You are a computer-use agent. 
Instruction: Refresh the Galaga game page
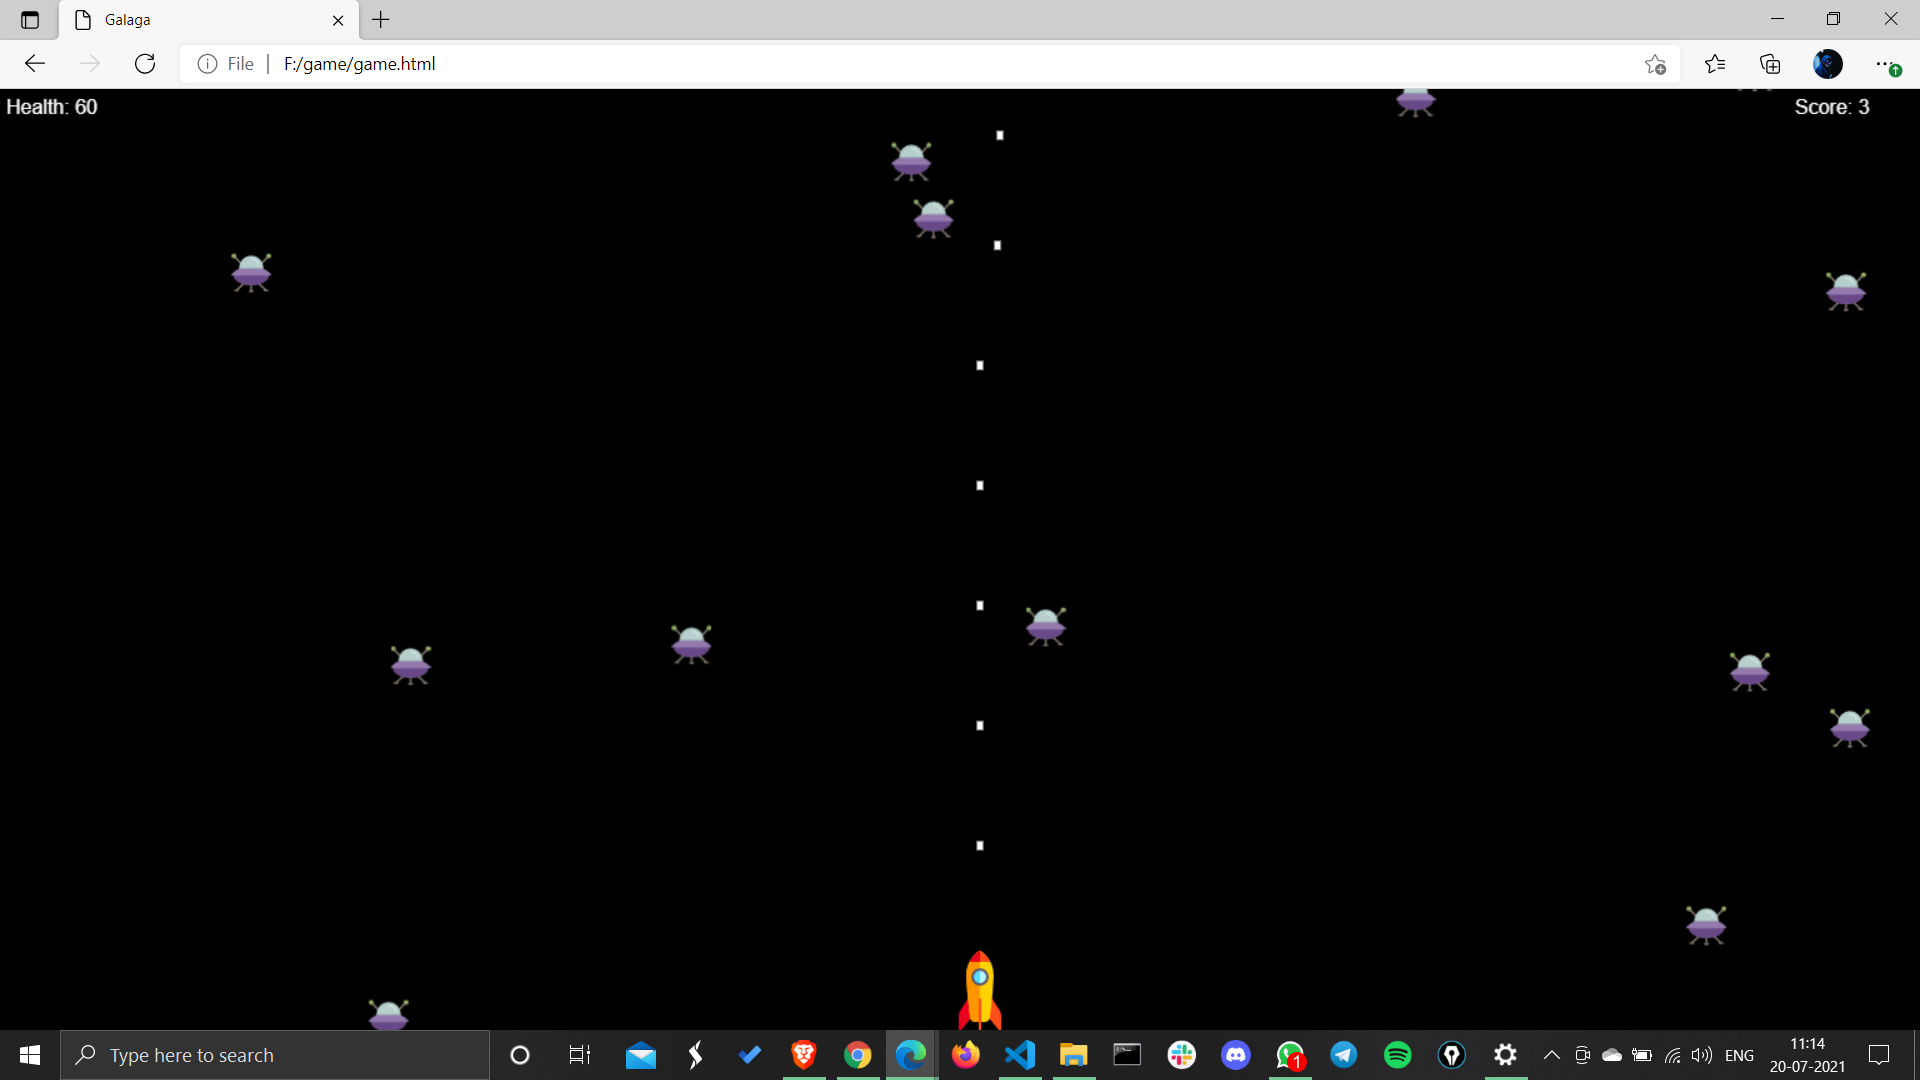(145, 64)
